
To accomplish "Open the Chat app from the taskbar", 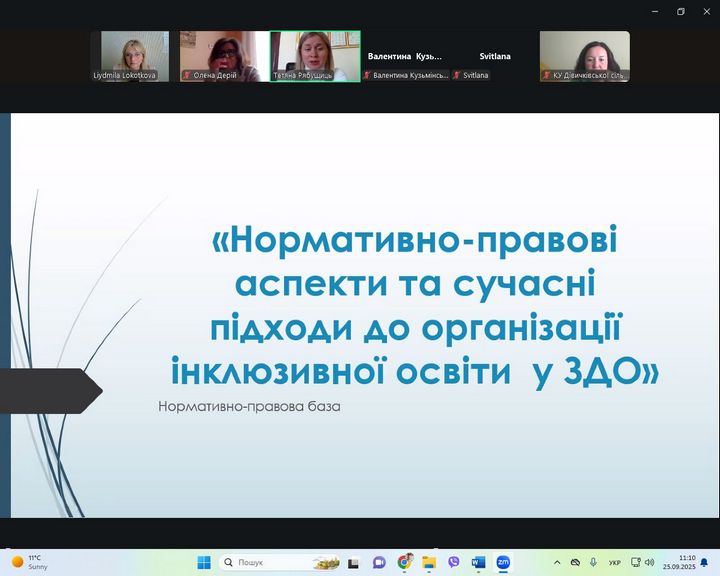I will coord(379,562).
